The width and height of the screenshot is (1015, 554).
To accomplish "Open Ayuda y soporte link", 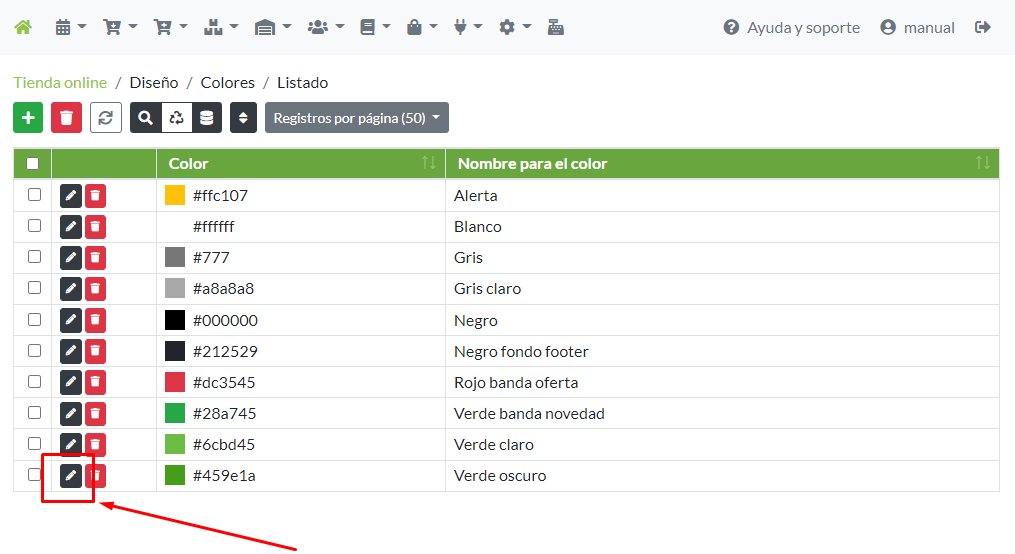I will (x=791, y=27).
